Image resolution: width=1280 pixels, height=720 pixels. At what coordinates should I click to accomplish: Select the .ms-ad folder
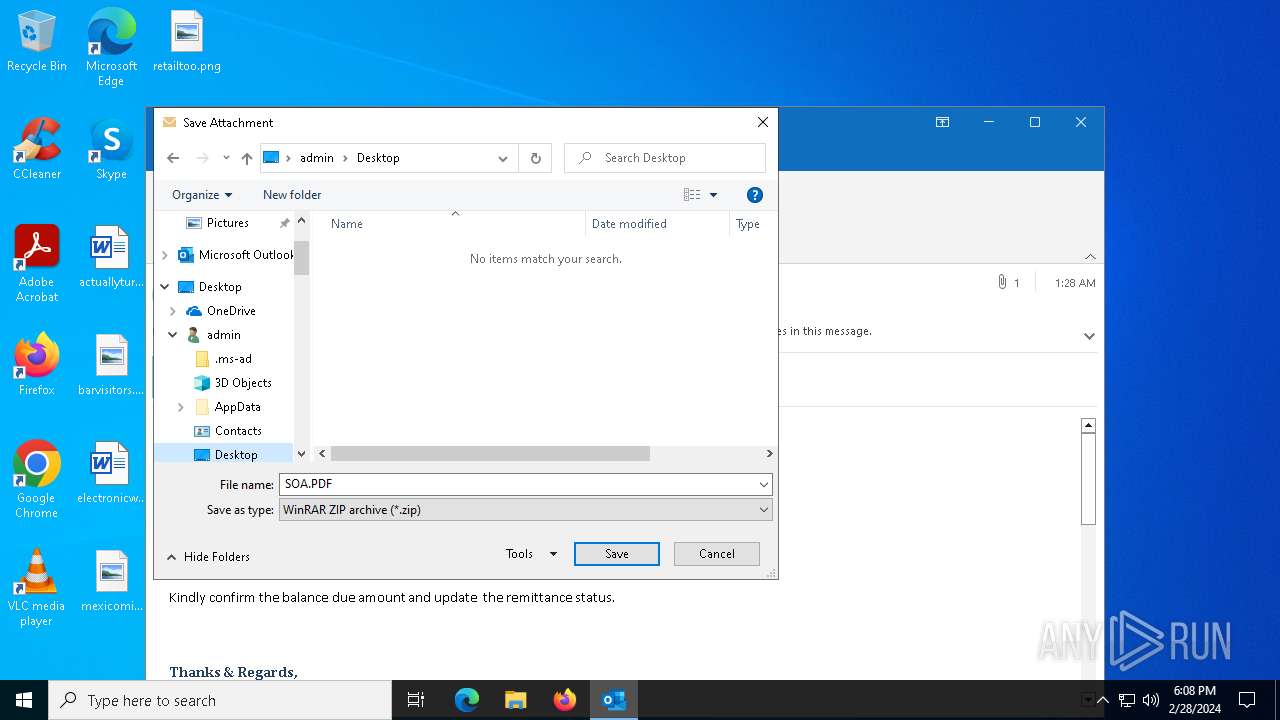point(232,359)
